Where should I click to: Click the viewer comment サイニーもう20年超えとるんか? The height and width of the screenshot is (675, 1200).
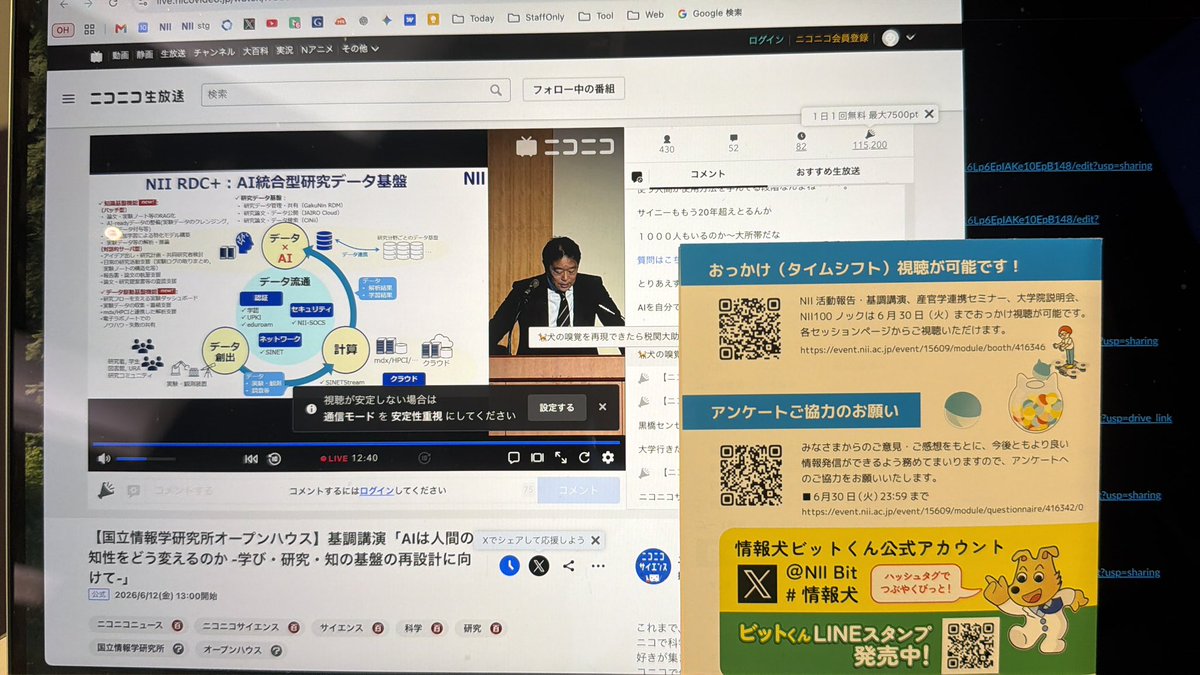pos(706,213)
